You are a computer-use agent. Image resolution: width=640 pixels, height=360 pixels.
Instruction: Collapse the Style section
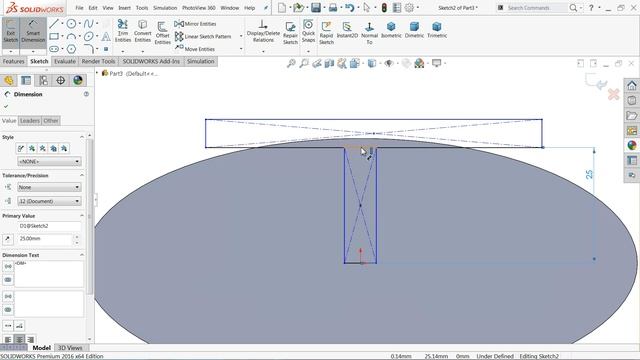82,137
